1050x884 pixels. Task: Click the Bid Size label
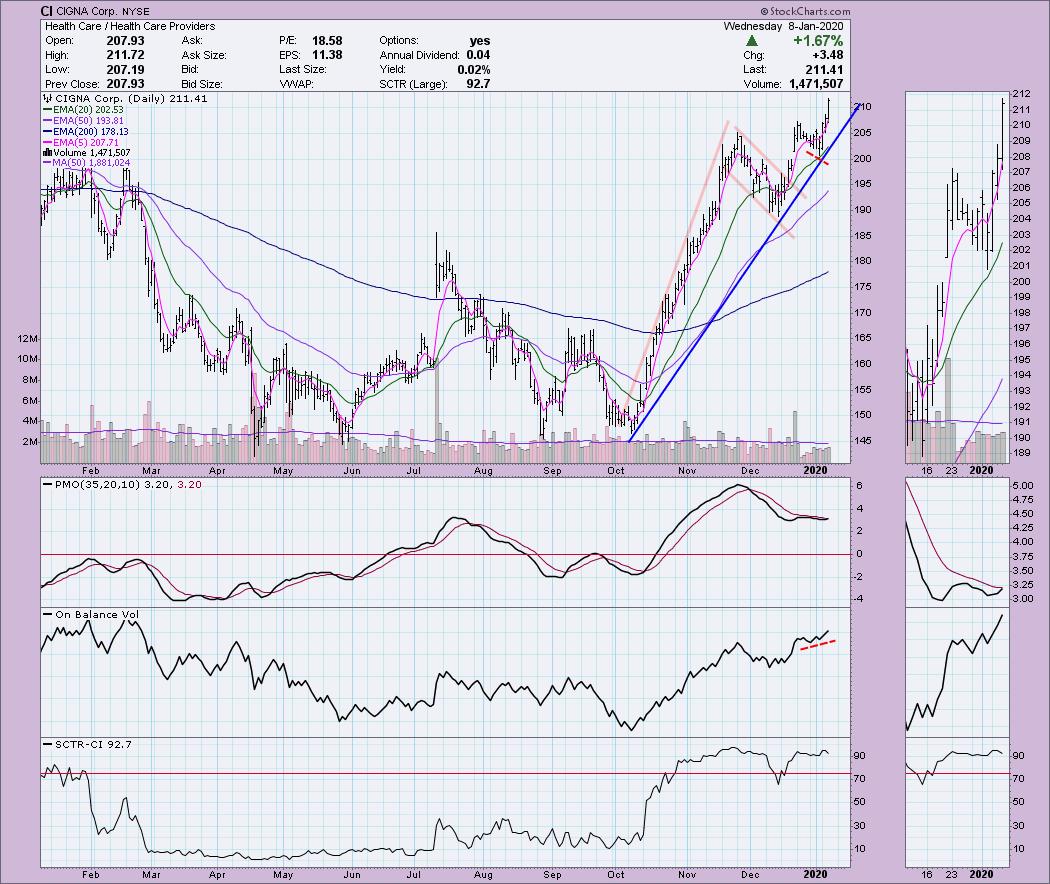202,84
